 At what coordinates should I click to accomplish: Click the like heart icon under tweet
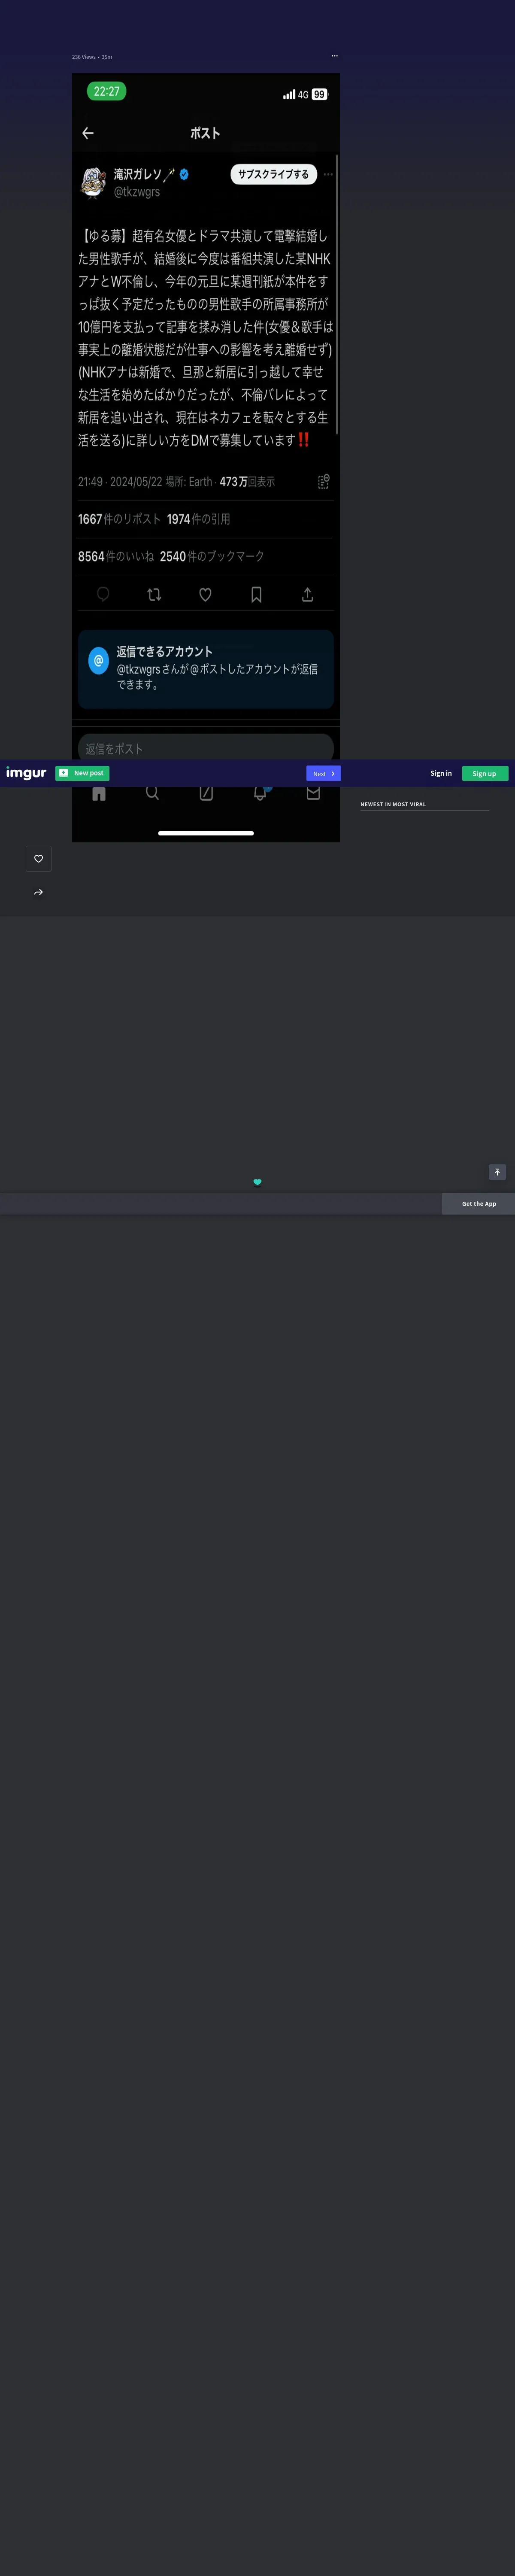click(205, 594)
